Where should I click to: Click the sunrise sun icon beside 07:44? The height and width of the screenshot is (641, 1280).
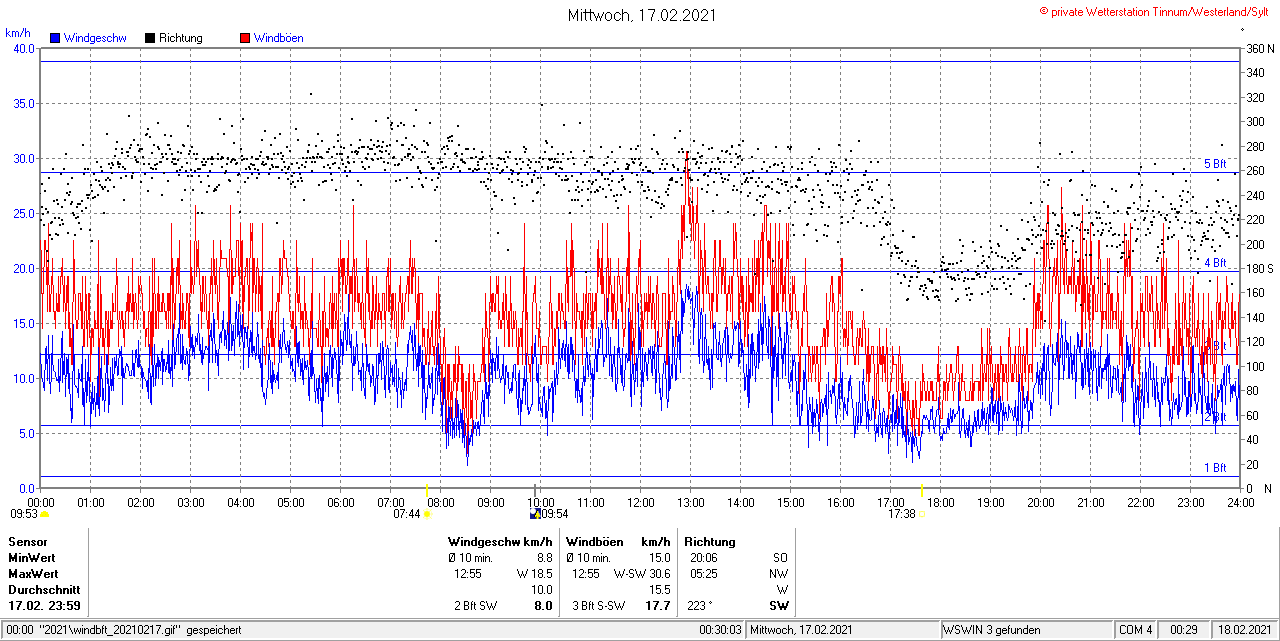pos(428,514)
